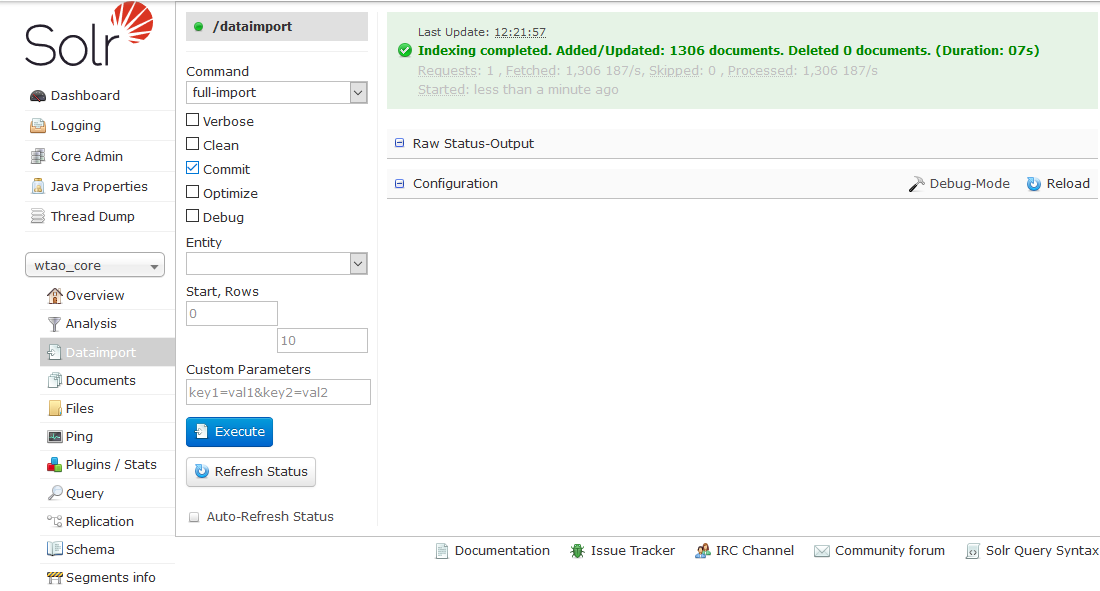The width and height of the screenshot is (1100, 591).
Task: Open Core Admin
Action: pyautogui.click(x=87, y=157)
